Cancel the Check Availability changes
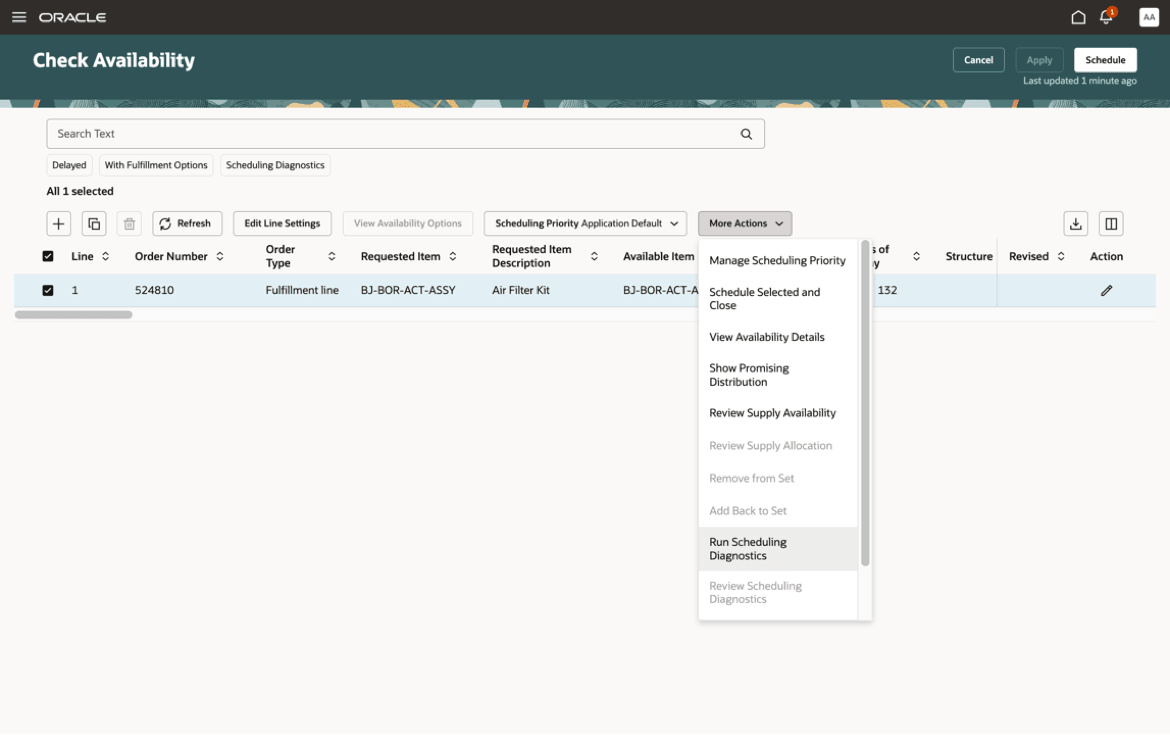The width and height of the screenshot is (1170, 735). [978, 59]
